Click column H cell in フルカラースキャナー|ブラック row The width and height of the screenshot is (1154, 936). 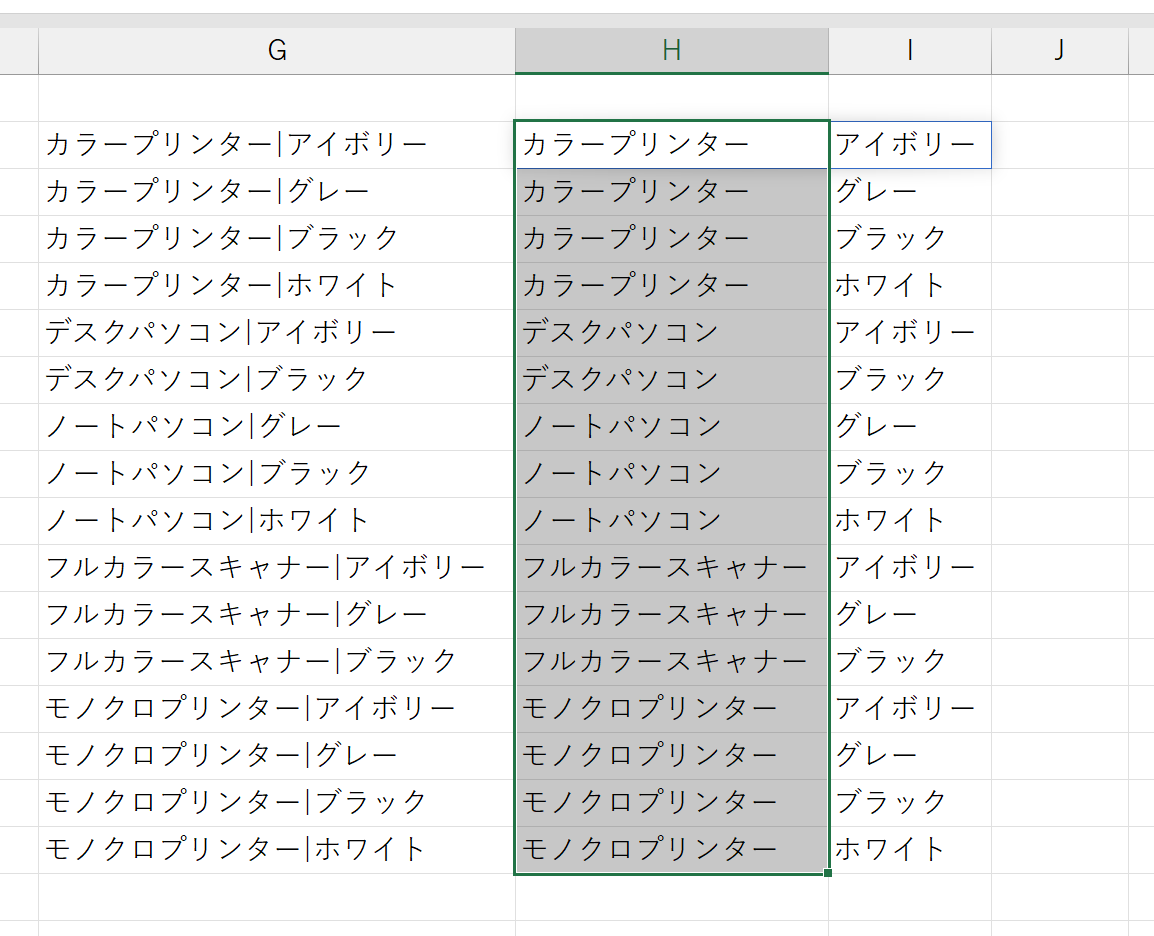[672, 662]
